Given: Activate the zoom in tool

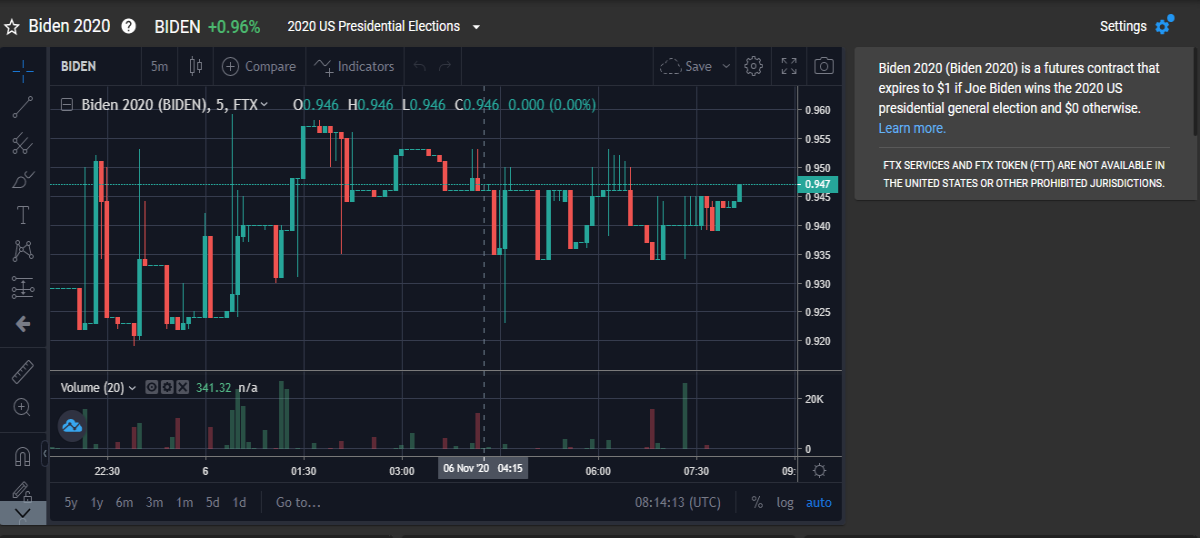Looking at the screenshot, I should [22, 407].
